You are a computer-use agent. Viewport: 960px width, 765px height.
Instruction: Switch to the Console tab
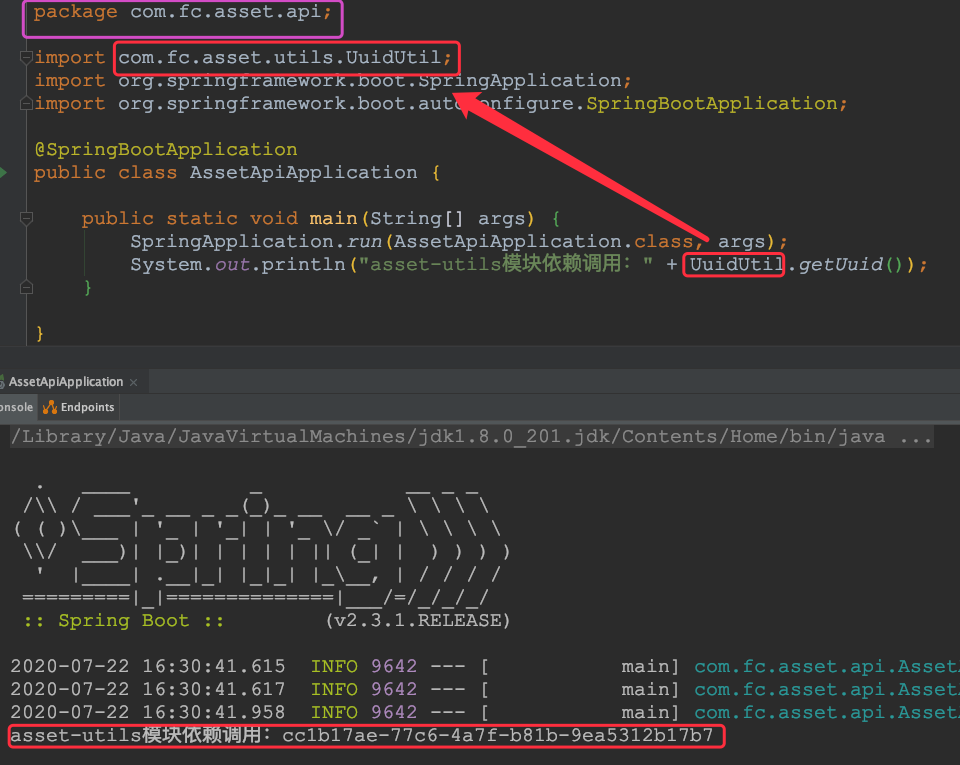pos(14,407)
